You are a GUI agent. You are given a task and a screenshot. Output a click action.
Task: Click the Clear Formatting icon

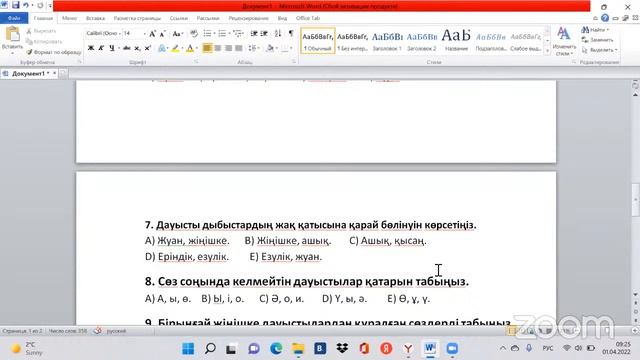click(x=194, y=34)
